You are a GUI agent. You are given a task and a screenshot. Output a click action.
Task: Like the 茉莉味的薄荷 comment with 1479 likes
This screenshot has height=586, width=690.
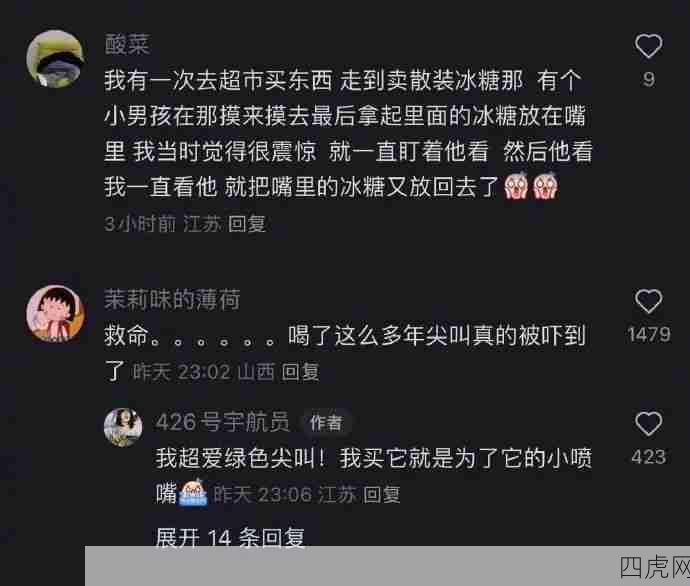[648, 301]
